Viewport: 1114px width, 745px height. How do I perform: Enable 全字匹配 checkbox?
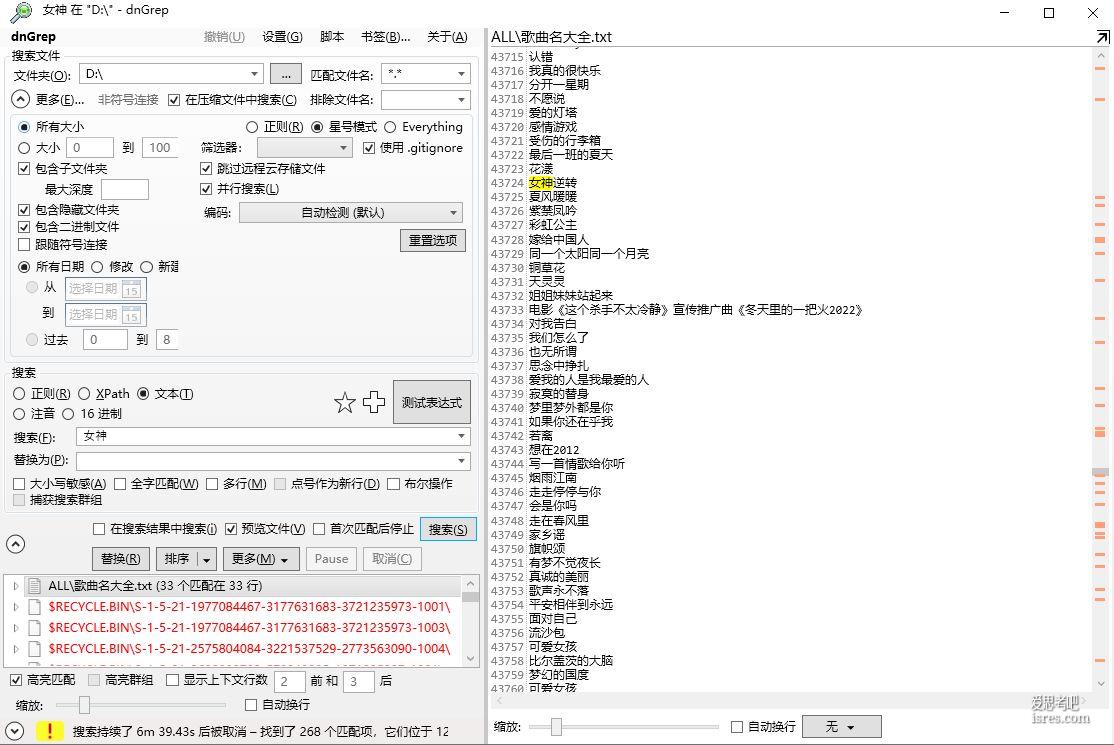[x=120, y=484]
